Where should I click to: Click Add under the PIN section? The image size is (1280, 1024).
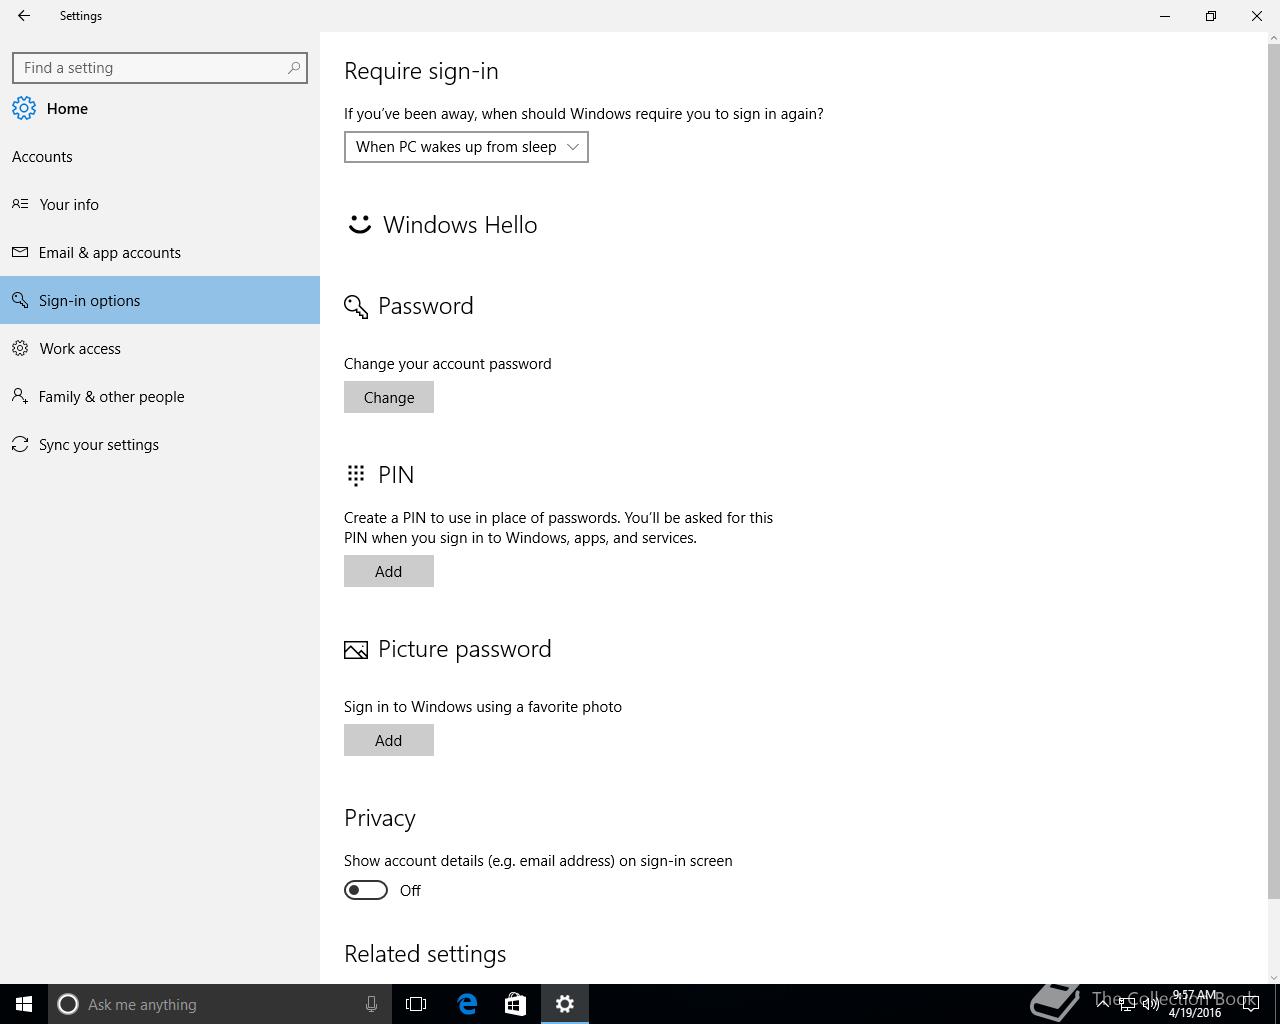(x=389, y=571)
